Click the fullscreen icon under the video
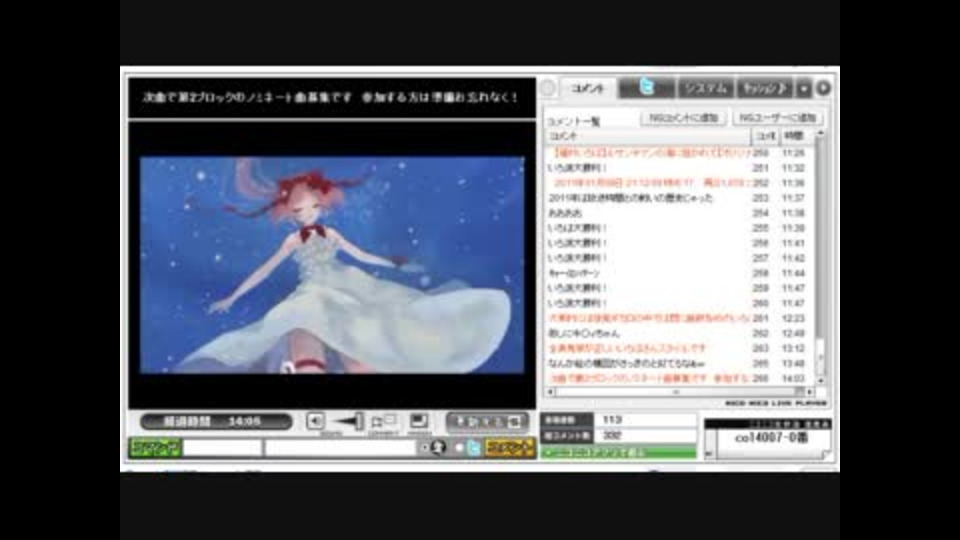The image size is (960, 540). tap(419, 421)
